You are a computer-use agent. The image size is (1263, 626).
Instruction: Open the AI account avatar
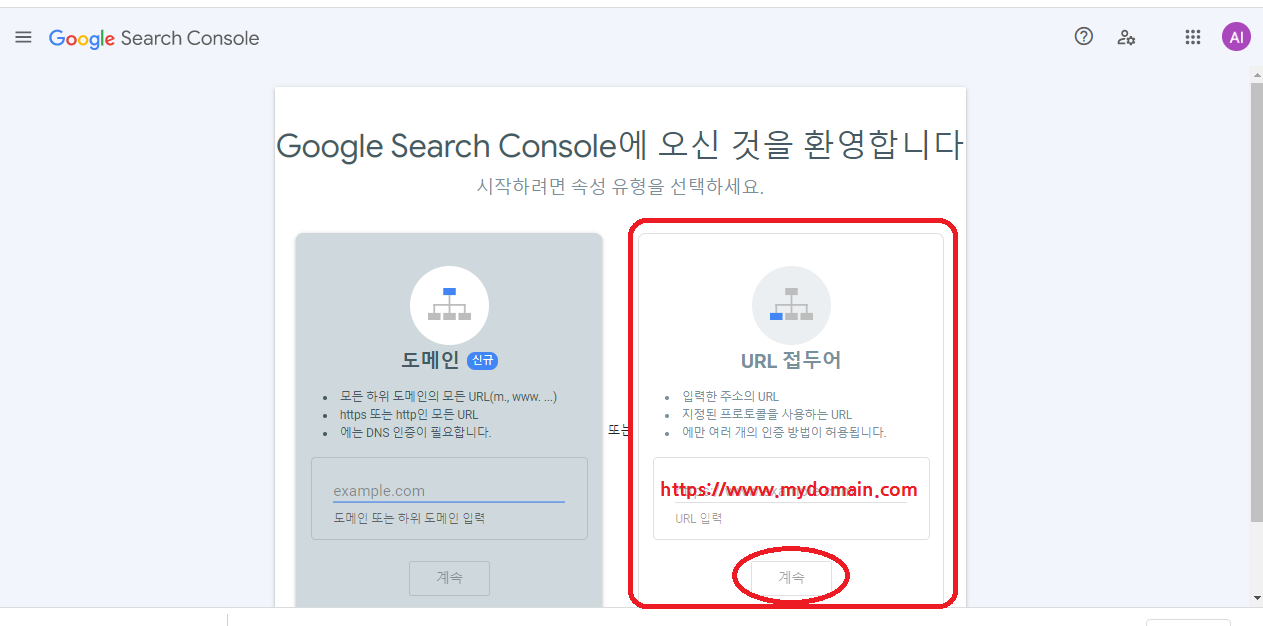pos(1236,38)
